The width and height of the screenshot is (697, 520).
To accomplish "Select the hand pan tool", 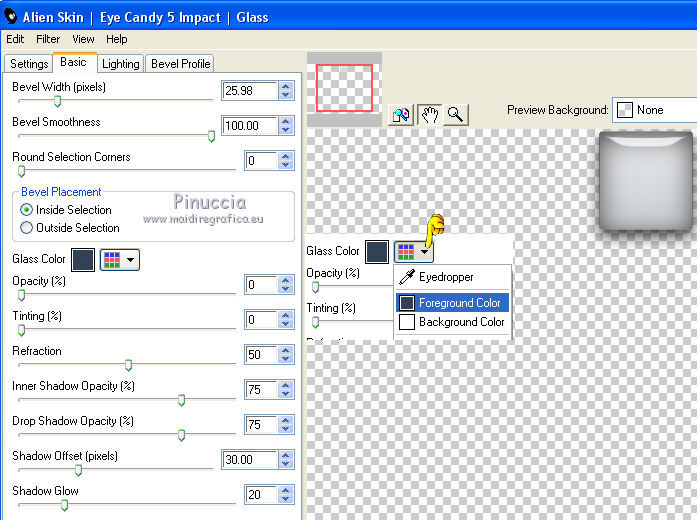I will 429,115.
